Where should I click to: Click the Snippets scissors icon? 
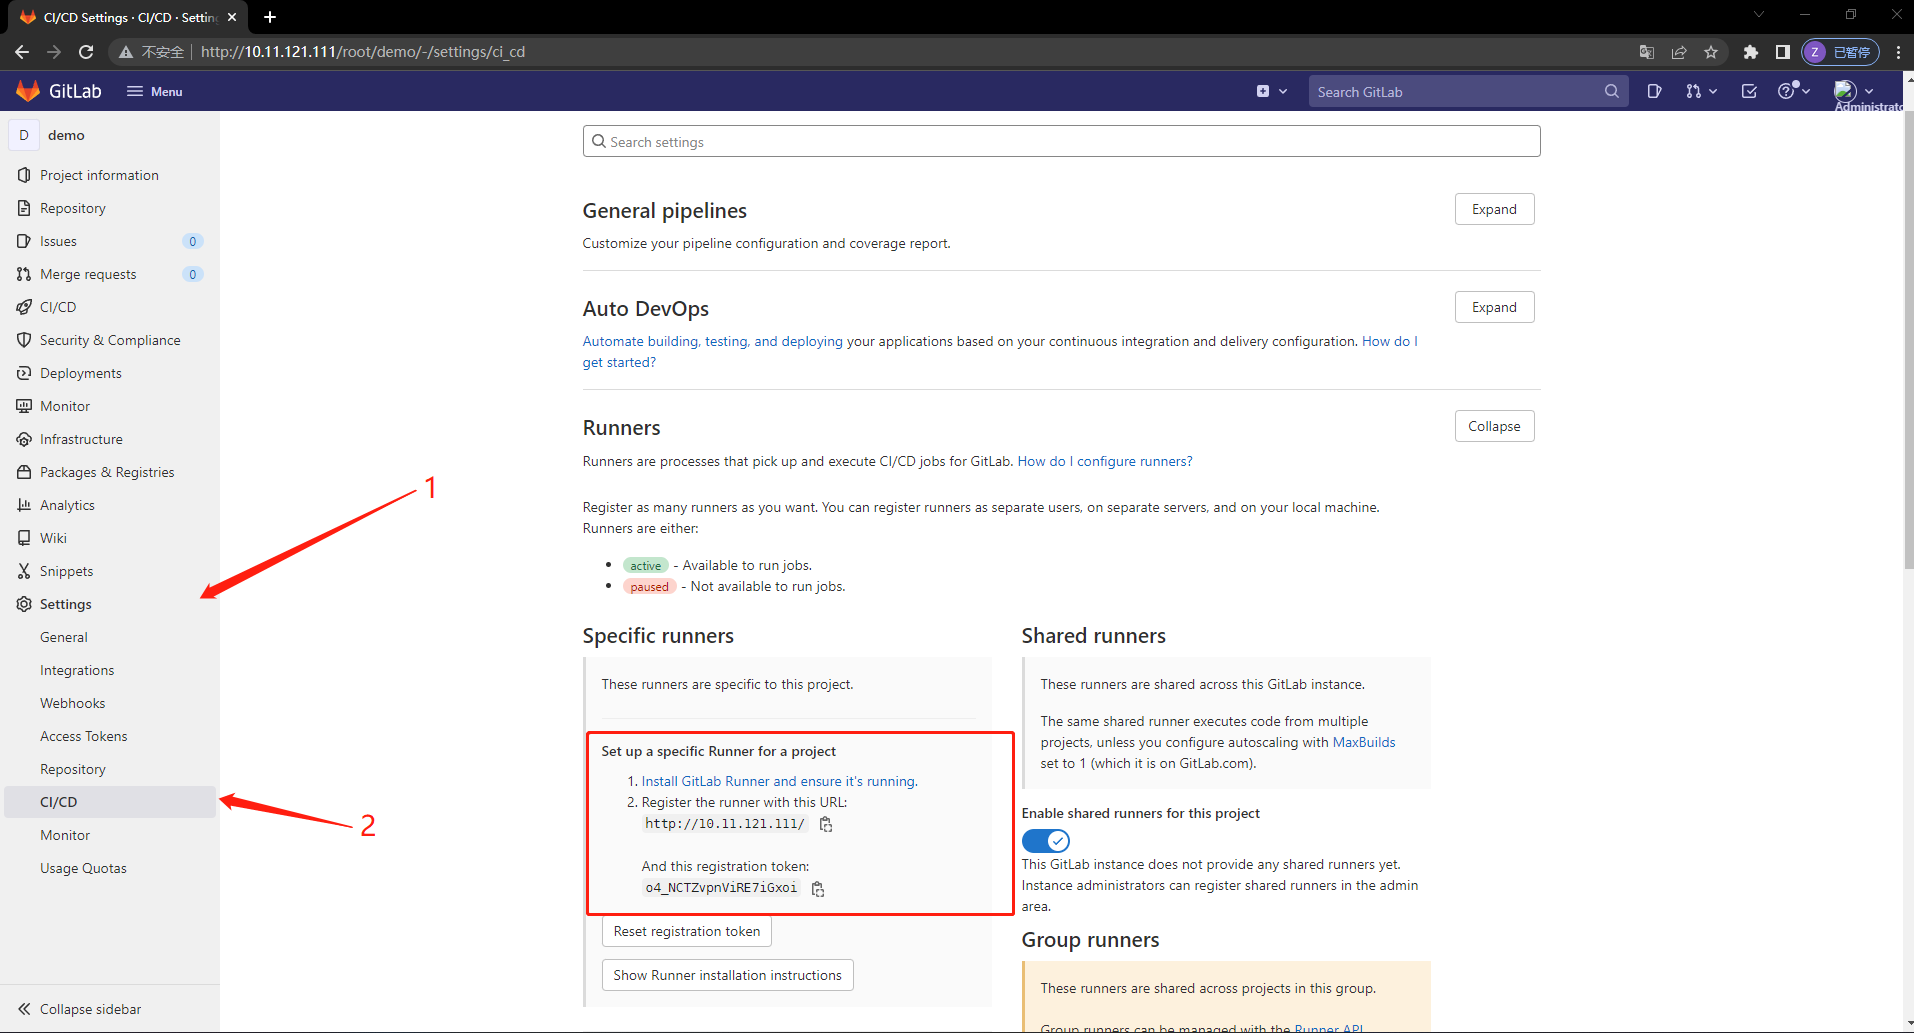click(x=24, y=571)
